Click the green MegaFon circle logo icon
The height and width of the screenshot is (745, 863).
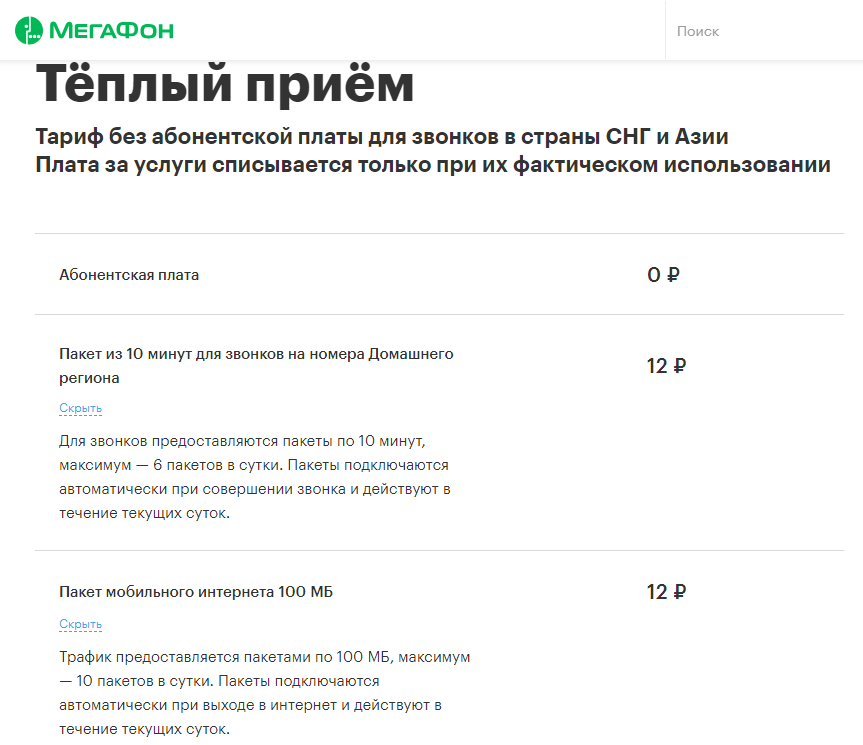30,30
